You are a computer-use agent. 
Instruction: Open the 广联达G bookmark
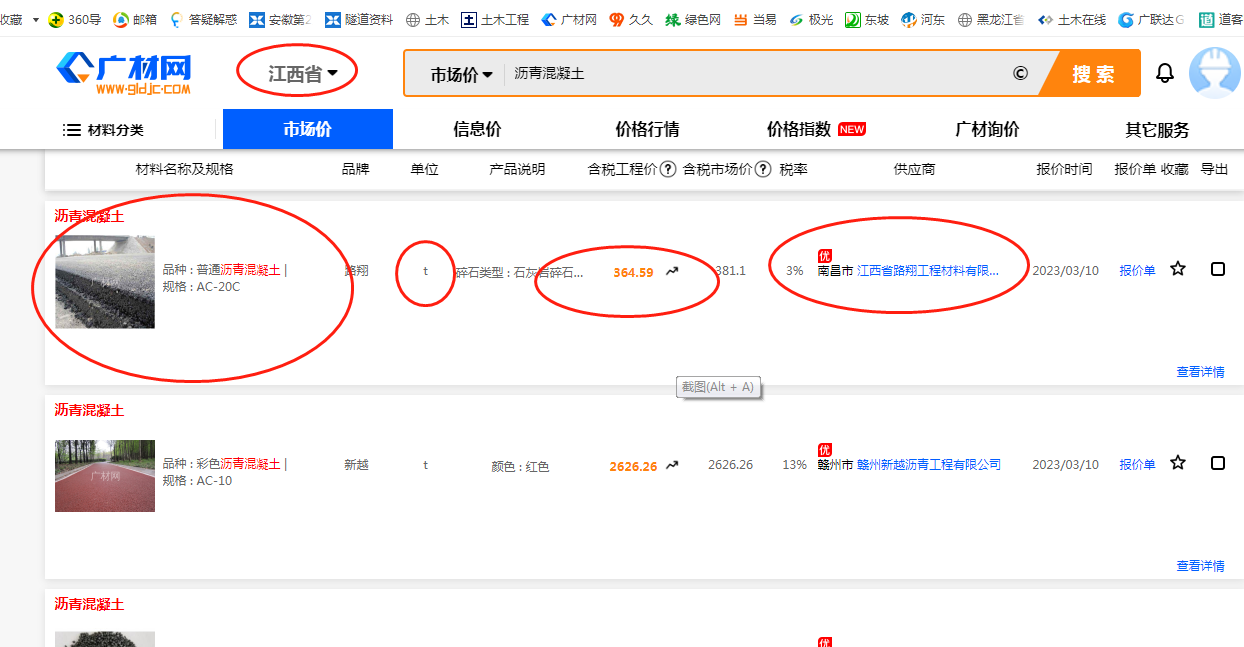point(1151,19)
